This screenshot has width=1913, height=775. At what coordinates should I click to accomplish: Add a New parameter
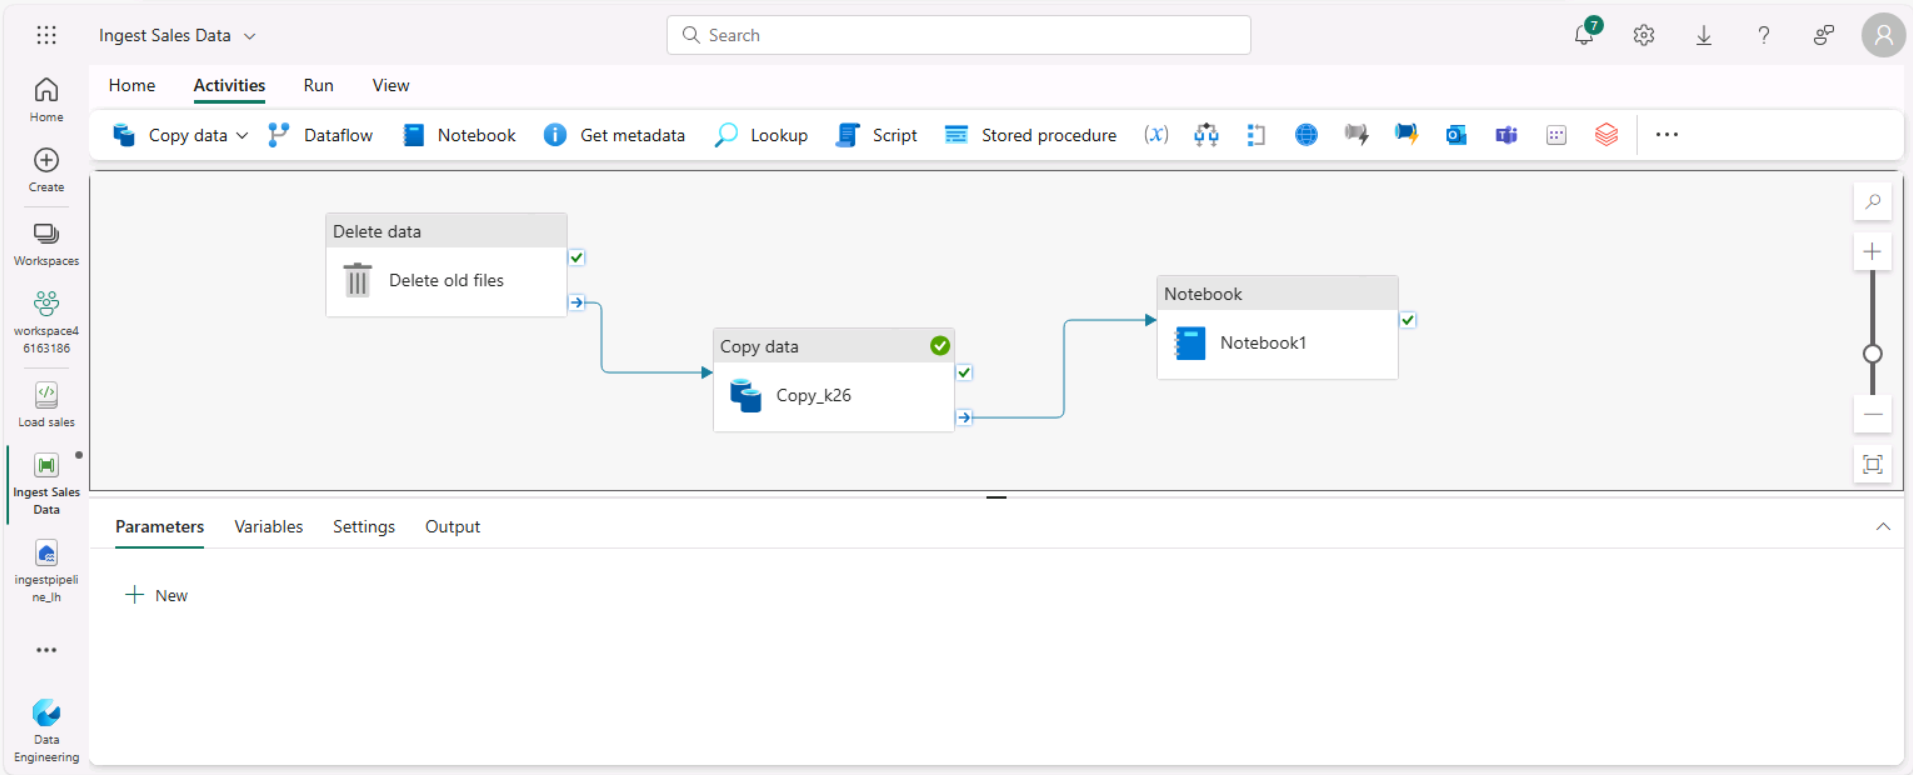[x=156, y=596]
